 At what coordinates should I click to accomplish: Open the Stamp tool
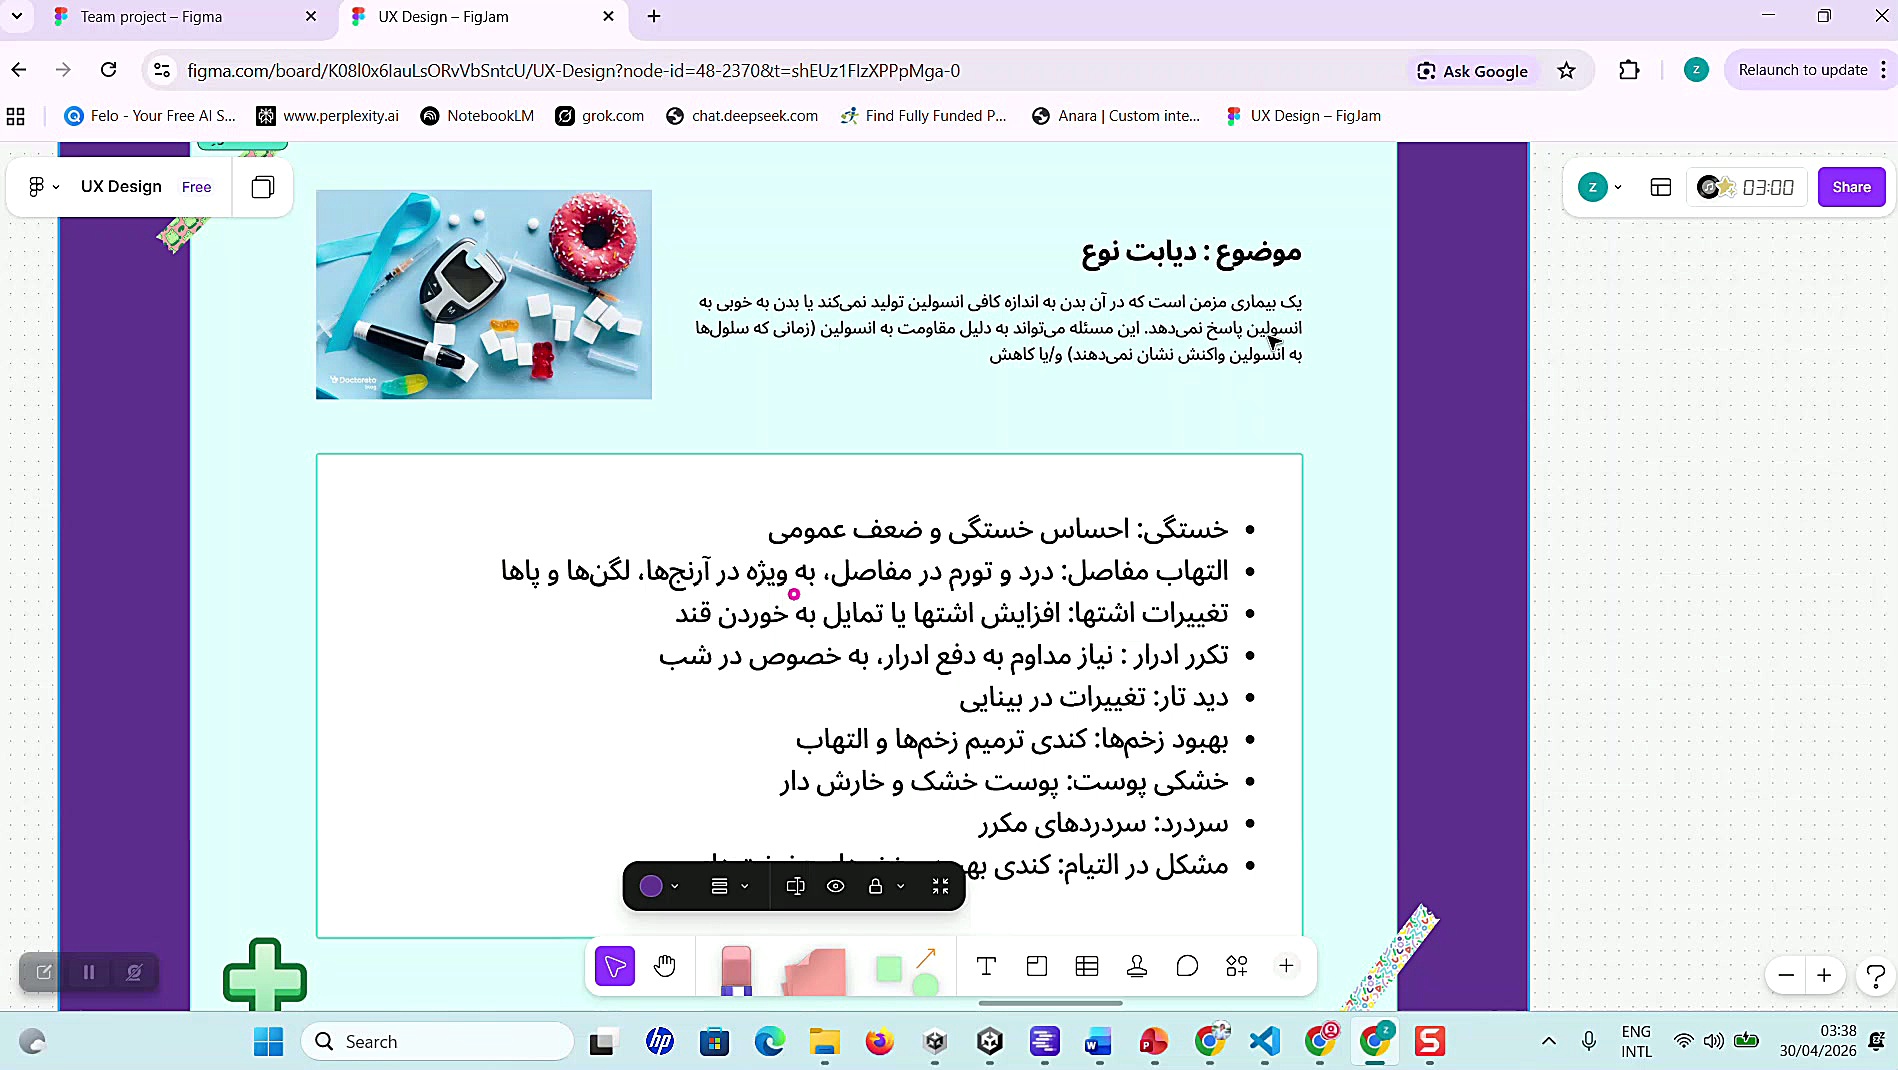(x=1137, y=966)
